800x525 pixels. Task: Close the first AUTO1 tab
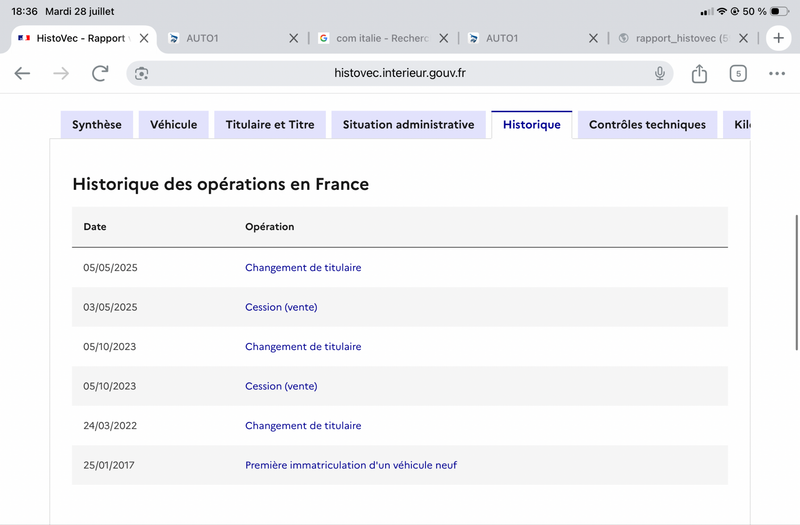click(293, 38)
